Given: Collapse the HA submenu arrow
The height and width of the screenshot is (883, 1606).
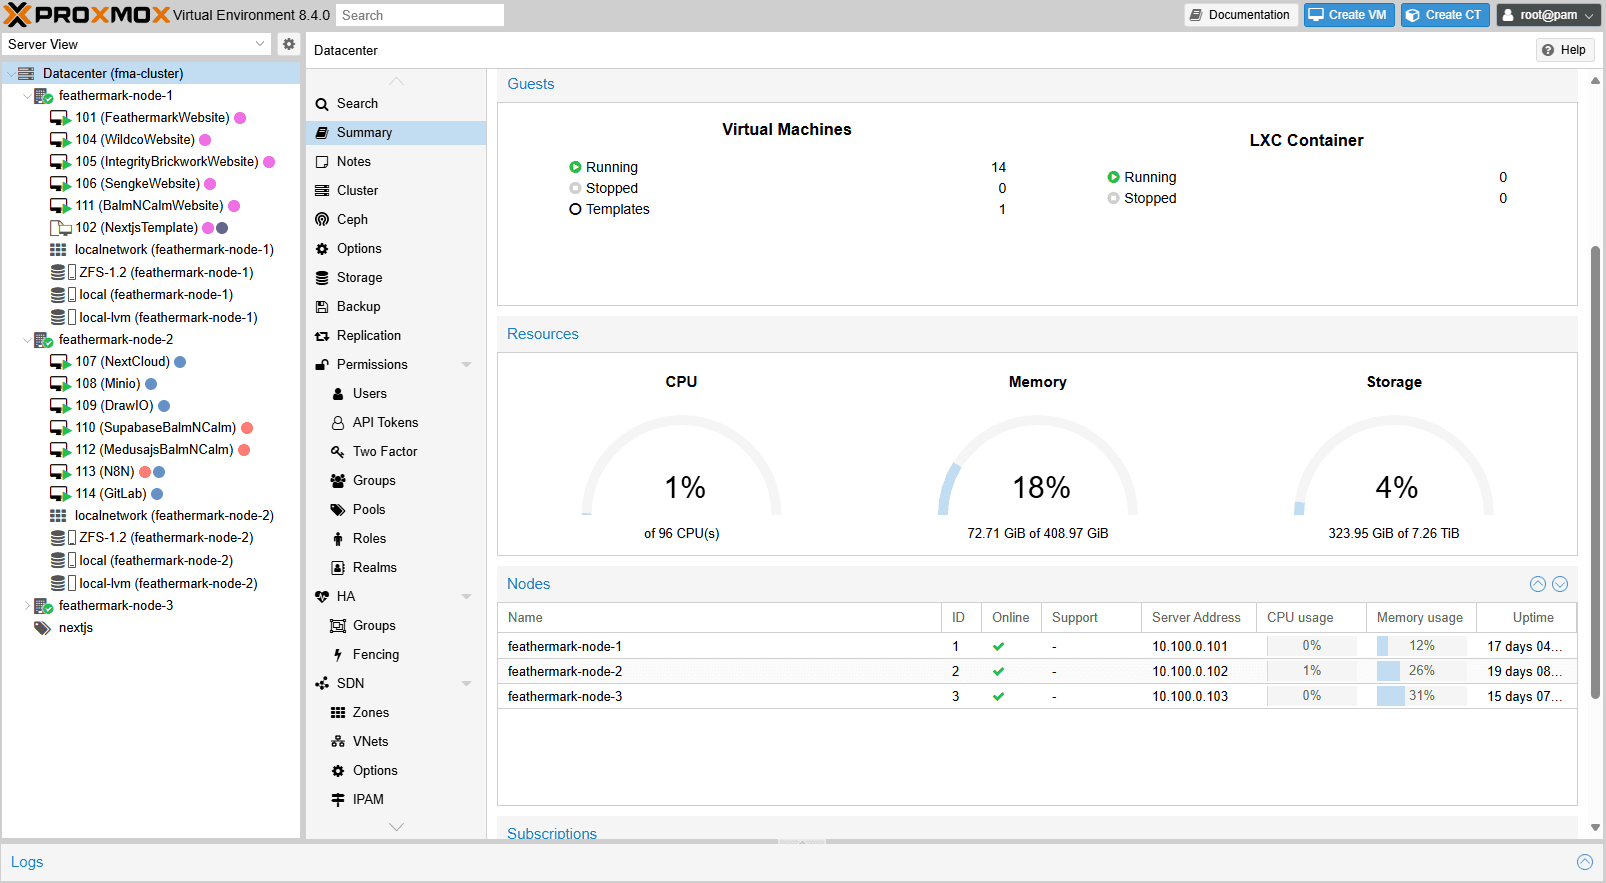Looking at the screenshot, I should click(466, 597).
